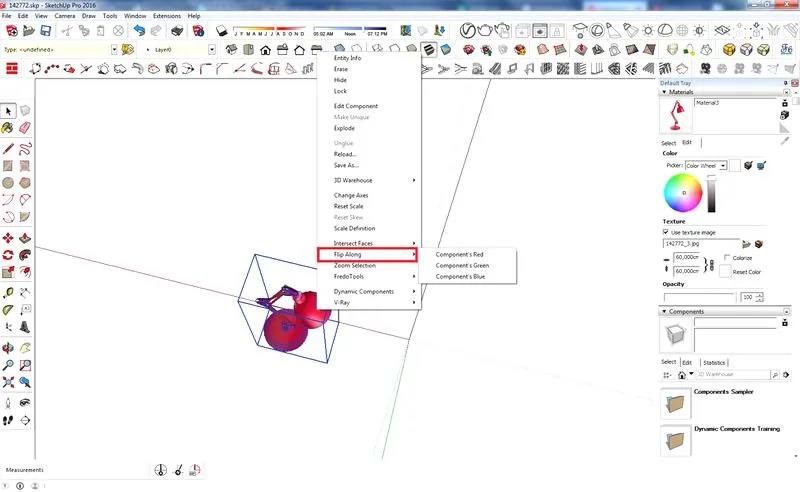
Task: Open the Color Wheel picker dropdown
Action: click(723, 166)
